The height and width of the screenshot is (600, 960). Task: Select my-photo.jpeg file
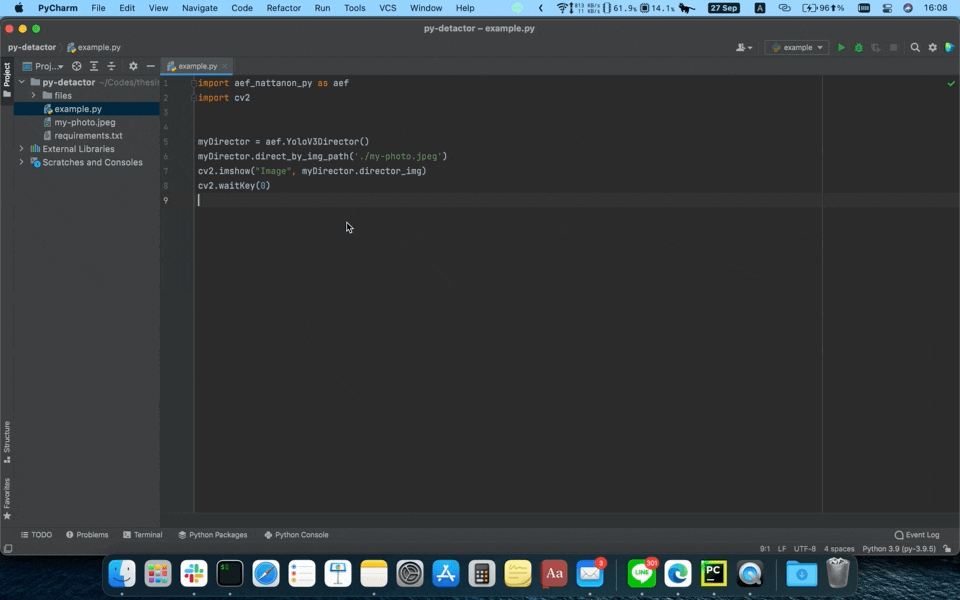tap(84, 122)
